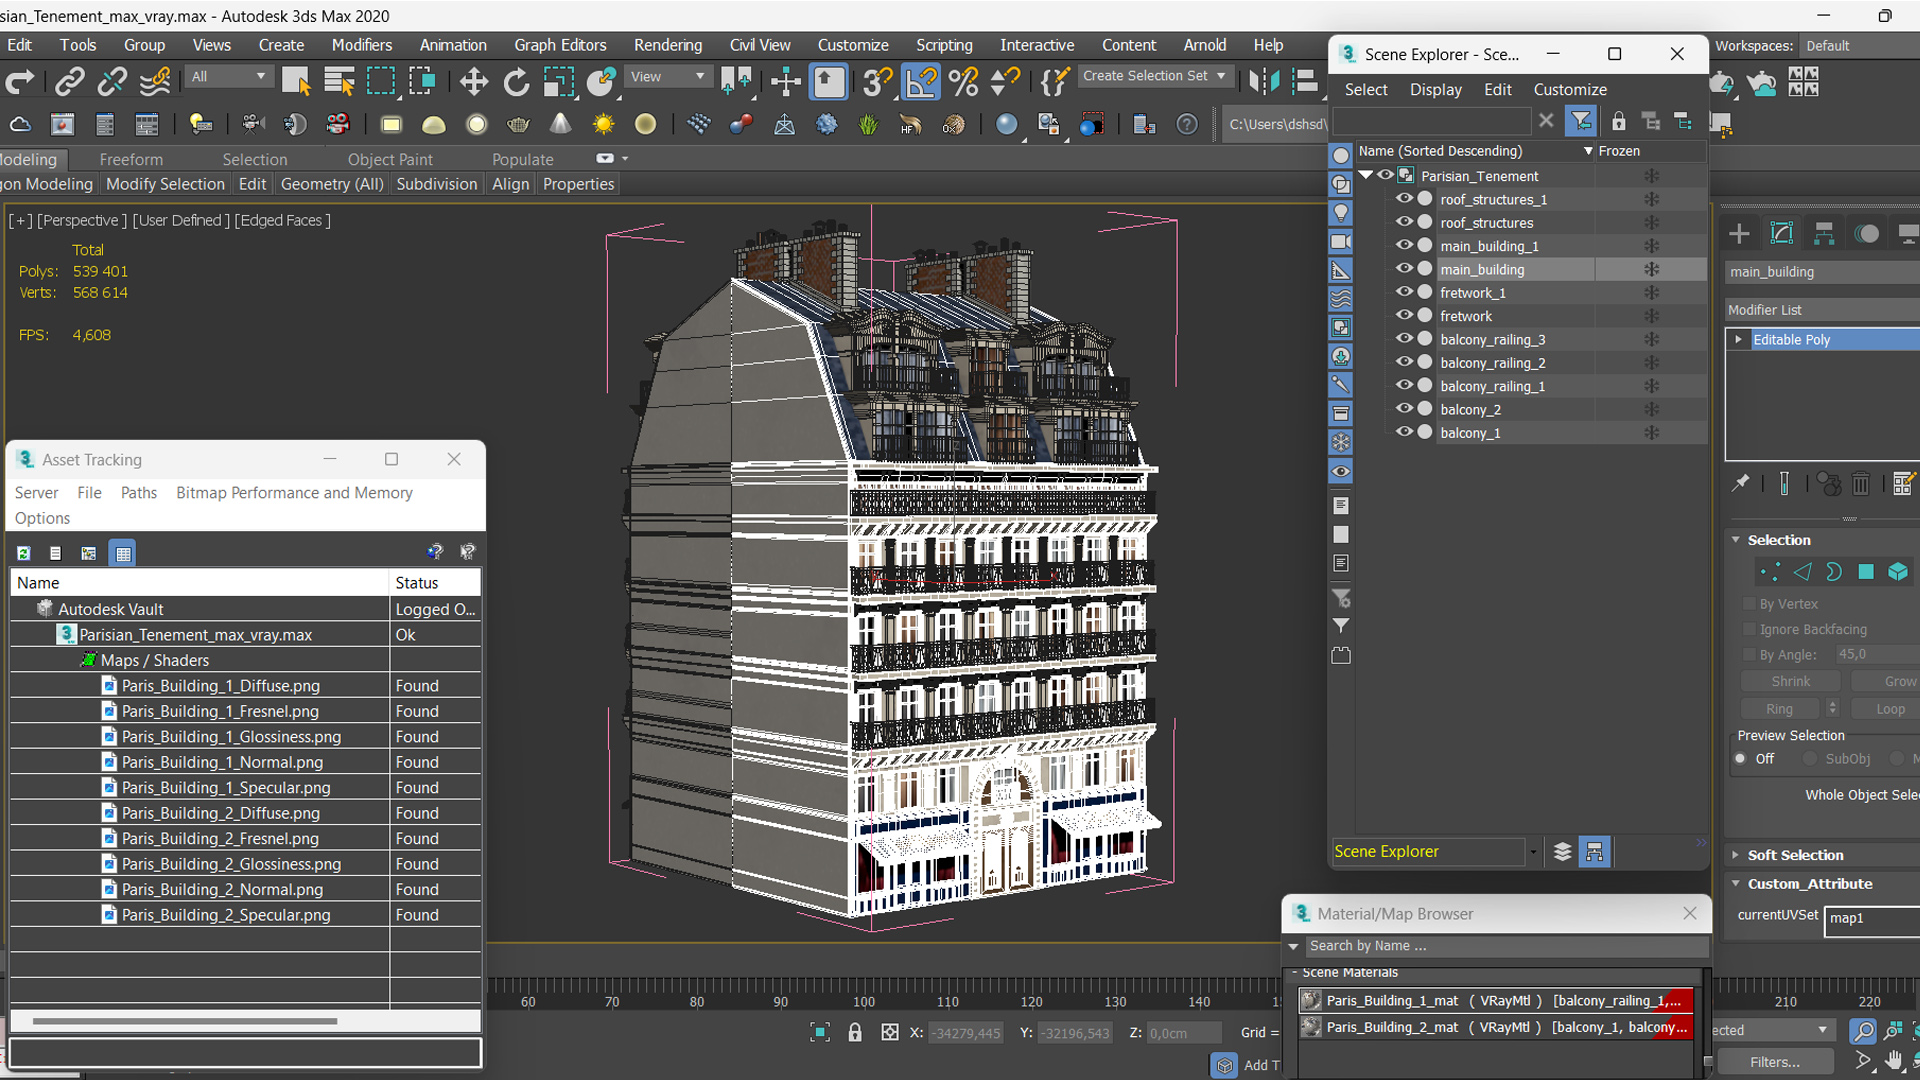Click the sun light icon in toolbar
Screen dimensions: 1920x1080
tap(603, 125)
